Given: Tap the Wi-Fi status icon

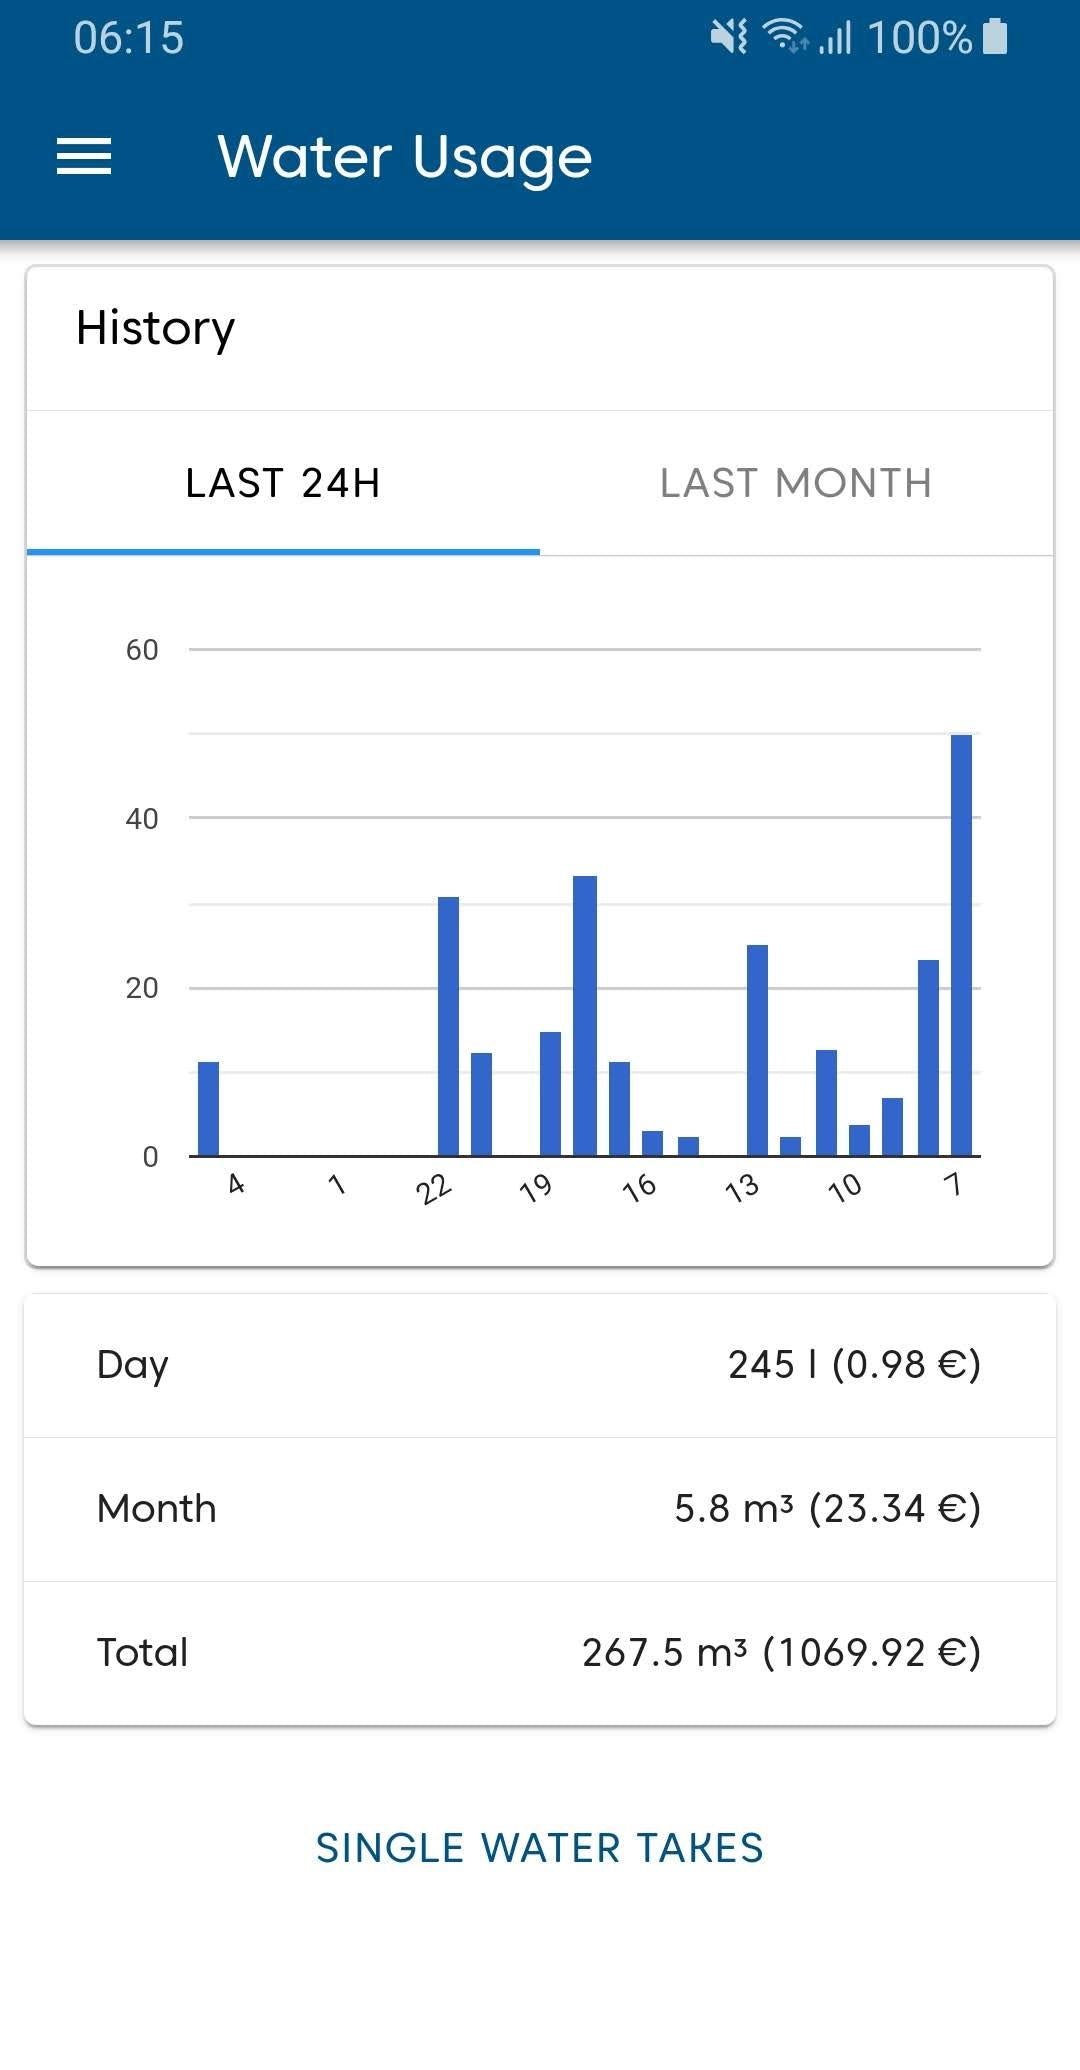Looking at the screenshot, I should (x=784, y=37).
